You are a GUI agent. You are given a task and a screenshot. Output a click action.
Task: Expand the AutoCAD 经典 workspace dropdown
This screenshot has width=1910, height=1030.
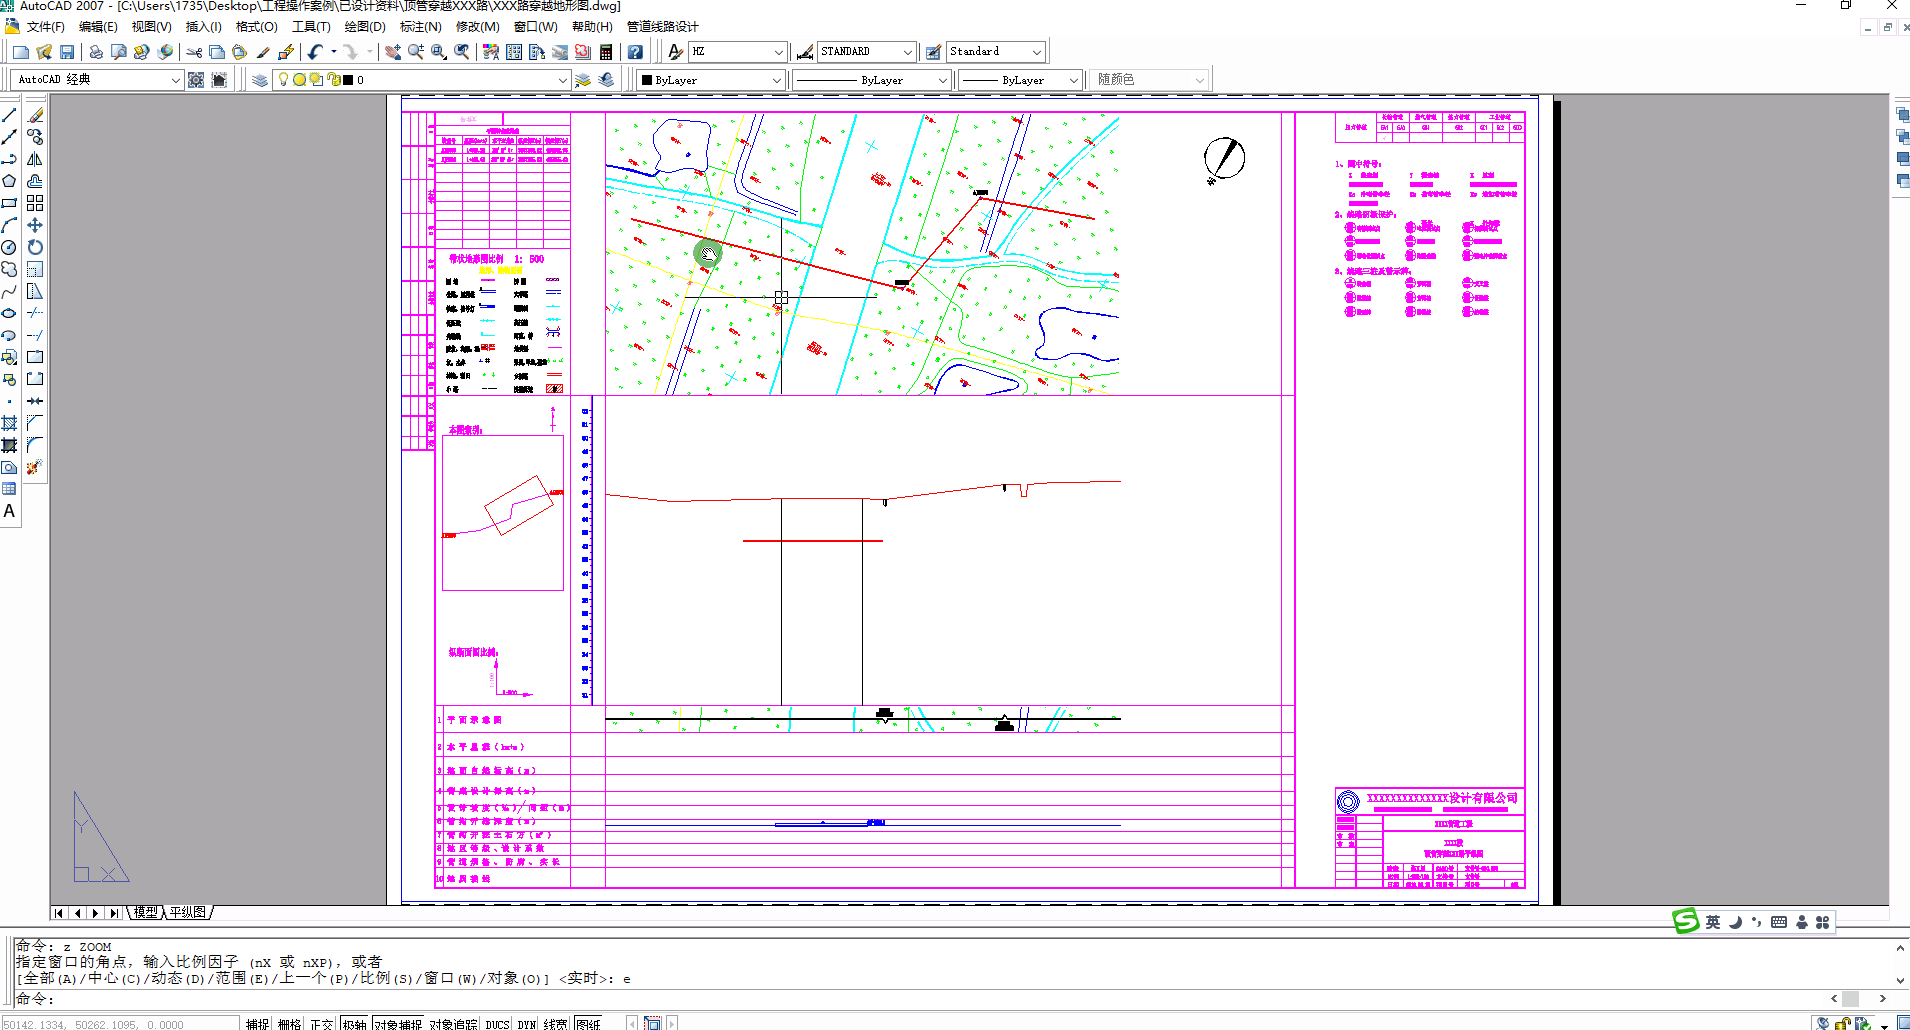(175, 80)
